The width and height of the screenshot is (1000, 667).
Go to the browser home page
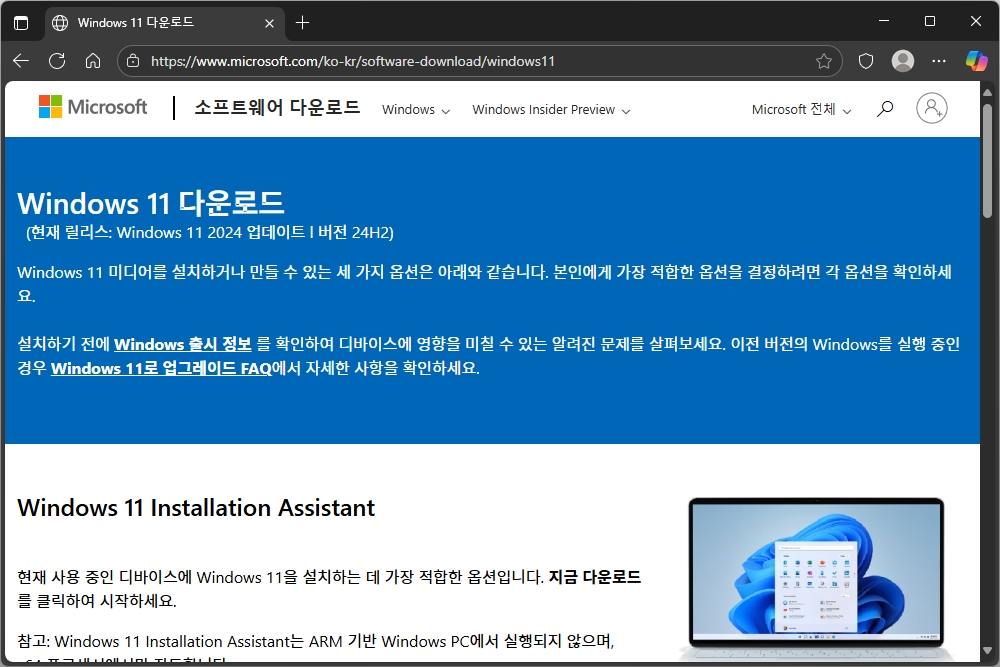(x=93, y=61)
